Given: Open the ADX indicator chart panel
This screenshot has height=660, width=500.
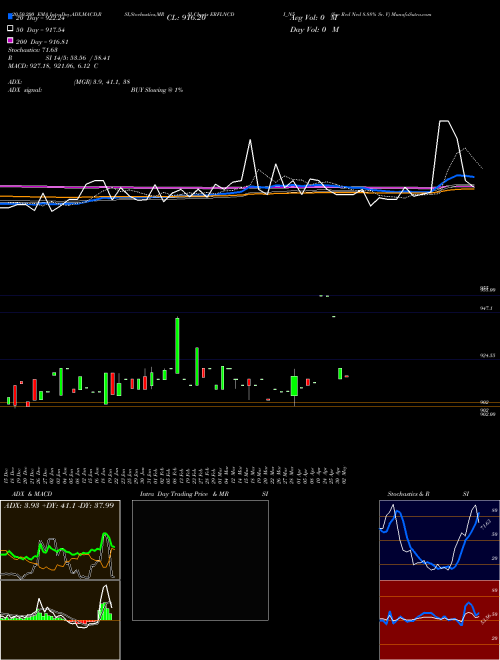Looking at the screenshot, I should coord(60,540).
